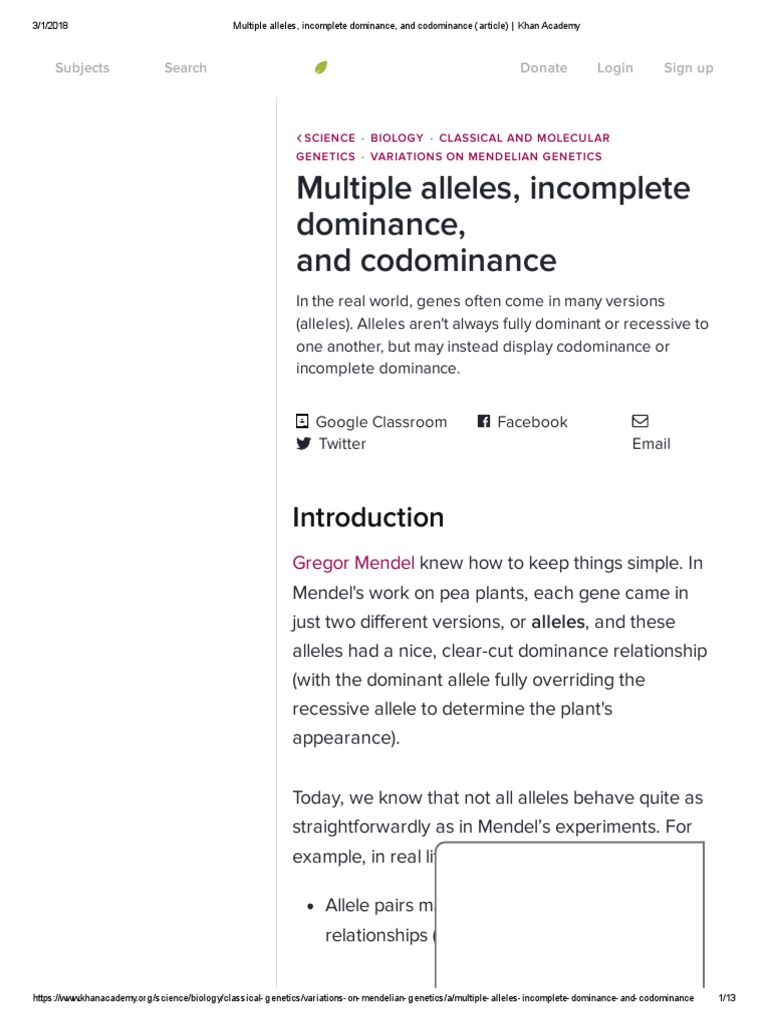Image resolution: width=768 pixels, height=1024 pixels.
Task: Open the Subjects menu
Action: pos(82,68)
